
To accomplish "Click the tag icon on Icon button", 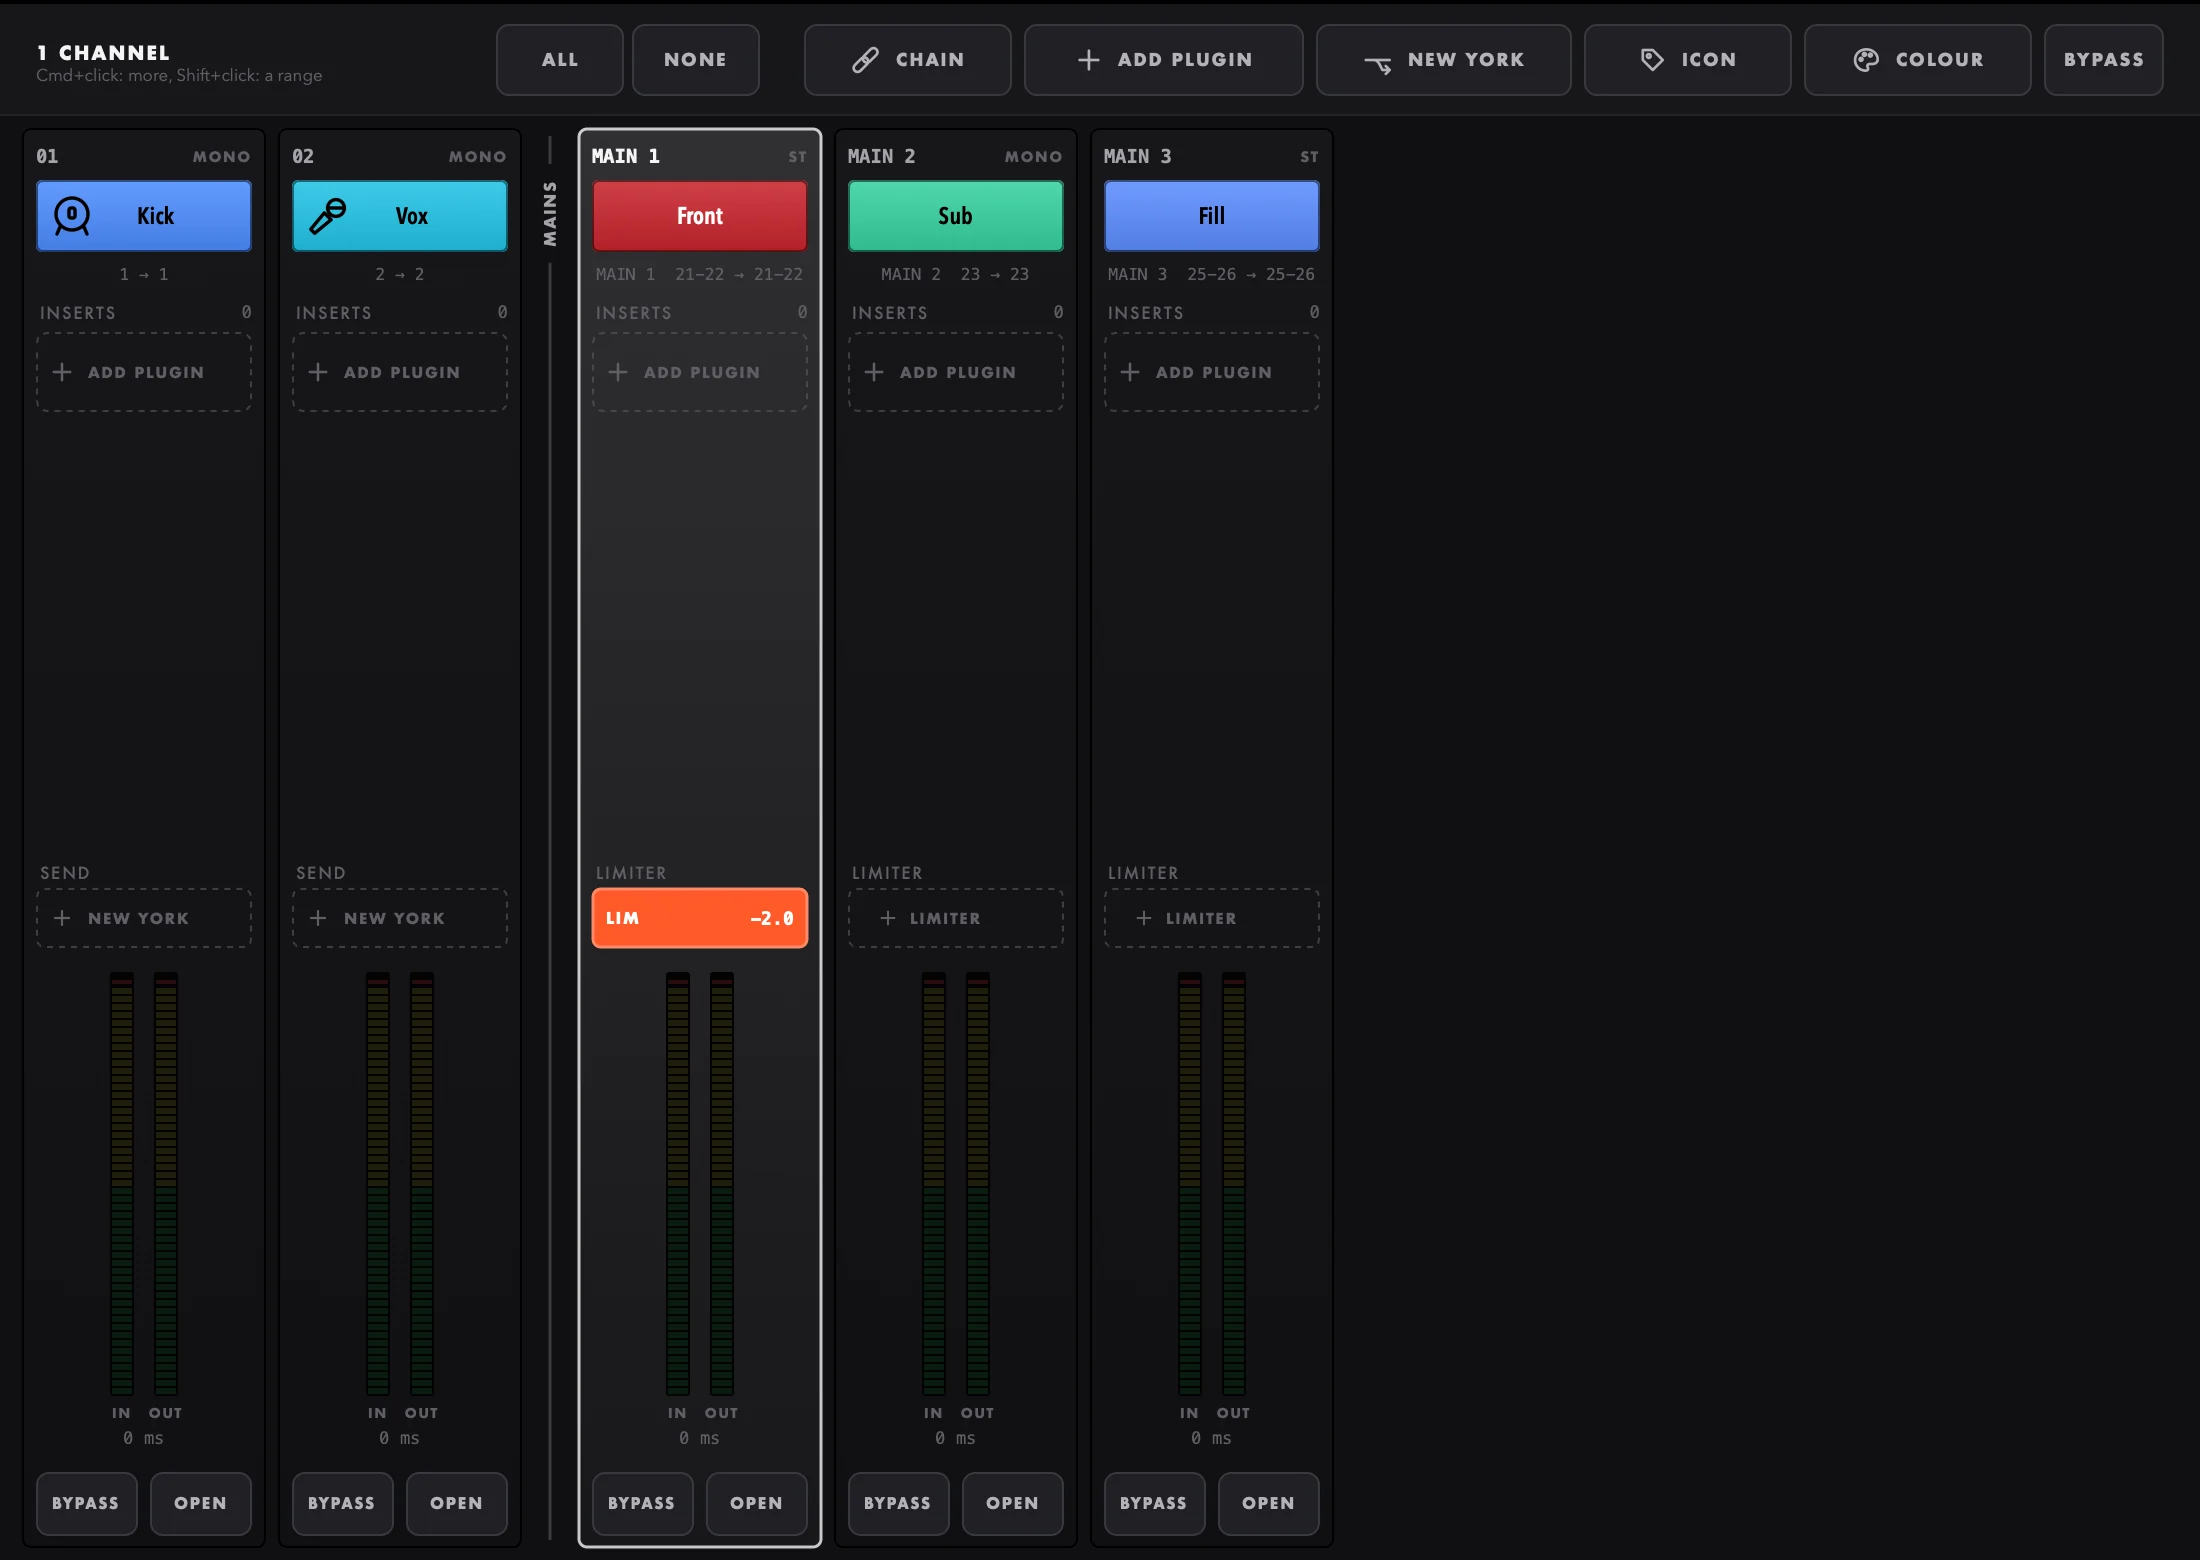I will click(1652, 60).
